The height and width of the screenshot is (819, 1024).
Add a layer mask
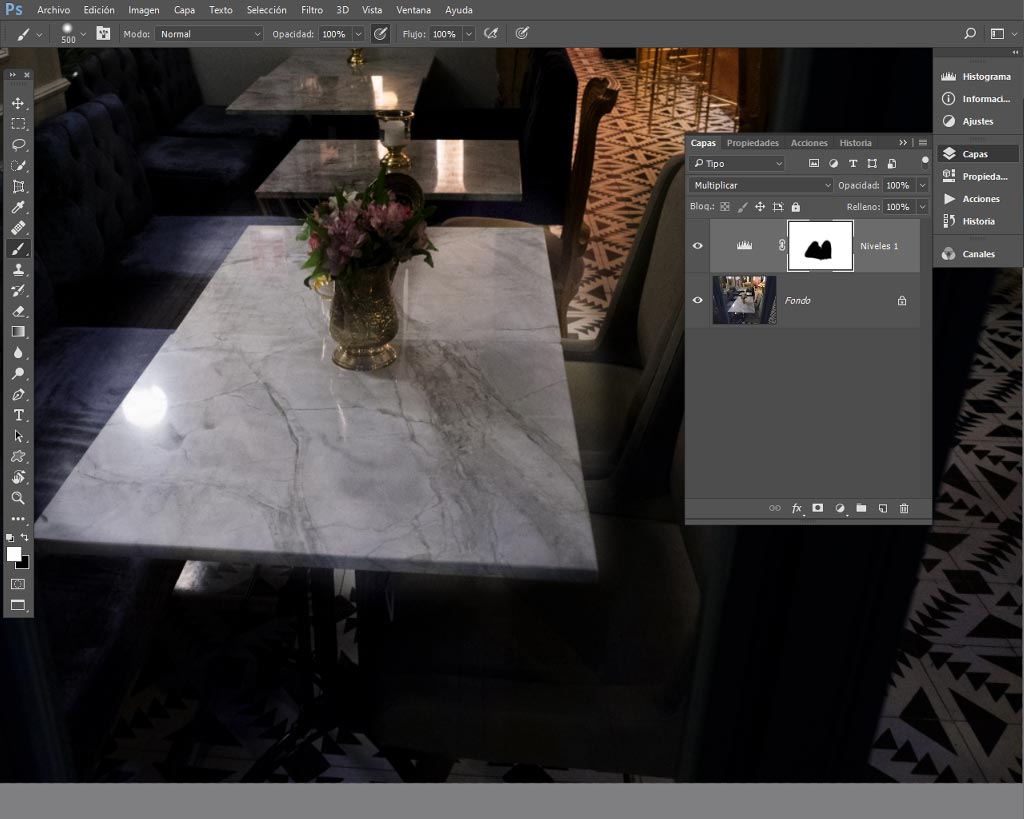click(x=818, y=508)
